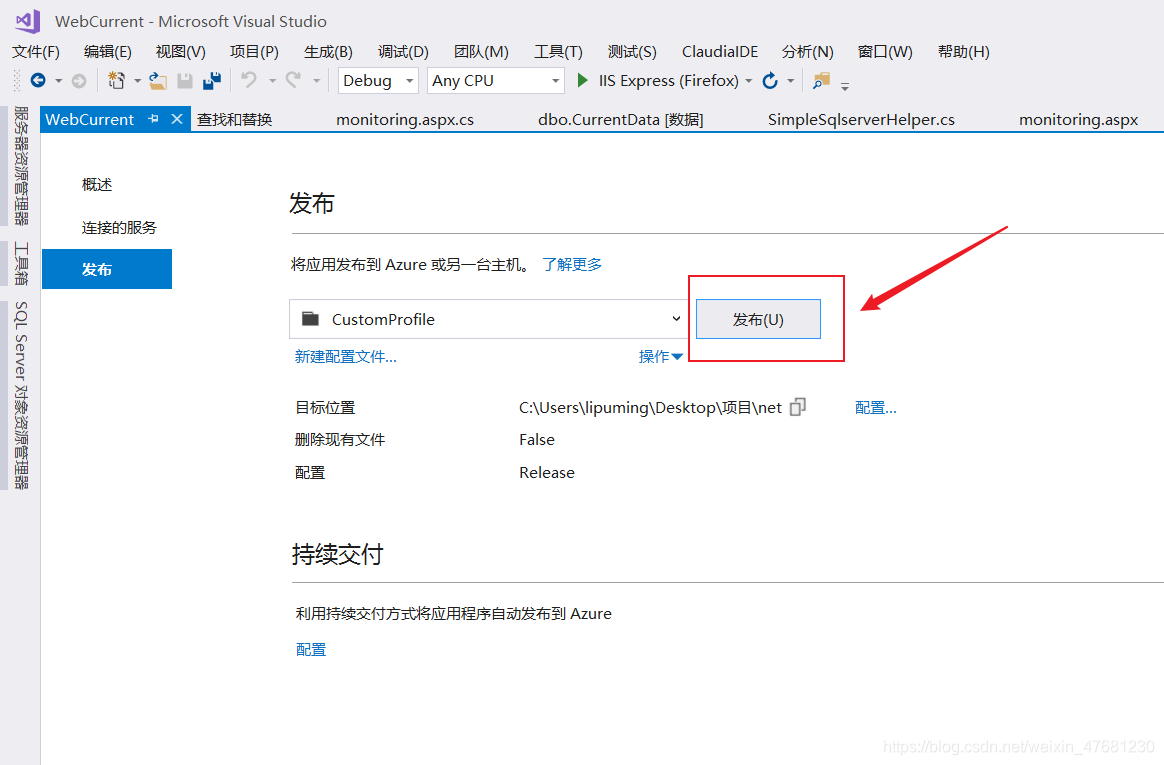Select the 发布 page in sidebar
The image size is (1164, 765).
(107, 269)
